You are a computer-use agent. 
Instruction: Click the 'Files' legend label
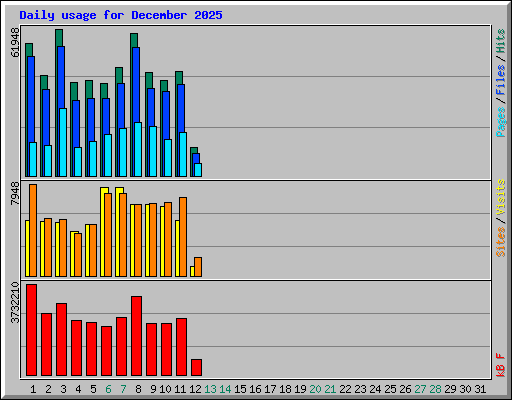pyautogui.click(x=500, y=80)
